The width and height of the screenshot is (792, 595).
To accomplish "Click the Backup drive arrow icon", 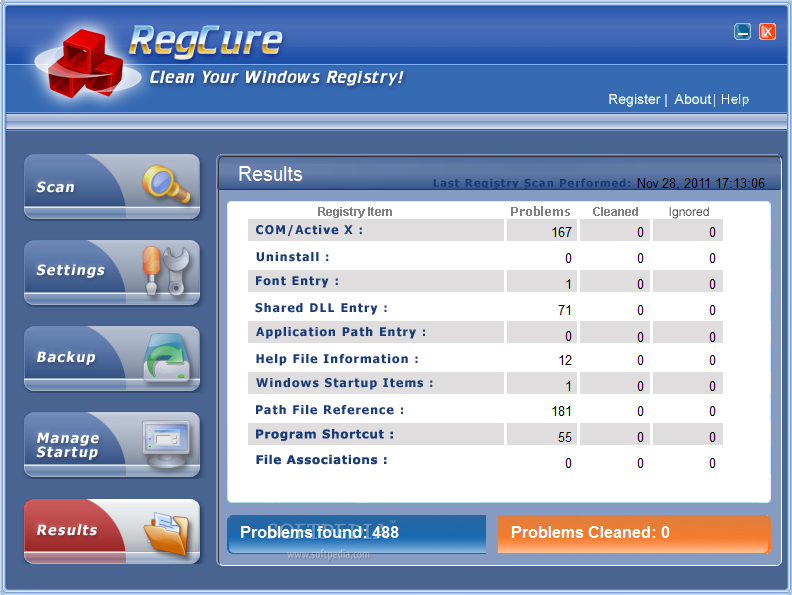I will point(167,358).
